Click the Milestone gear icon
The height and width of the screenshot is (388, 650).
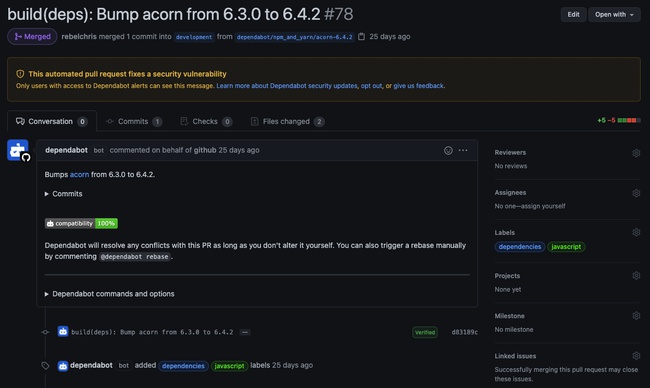[x=636, y=315]
